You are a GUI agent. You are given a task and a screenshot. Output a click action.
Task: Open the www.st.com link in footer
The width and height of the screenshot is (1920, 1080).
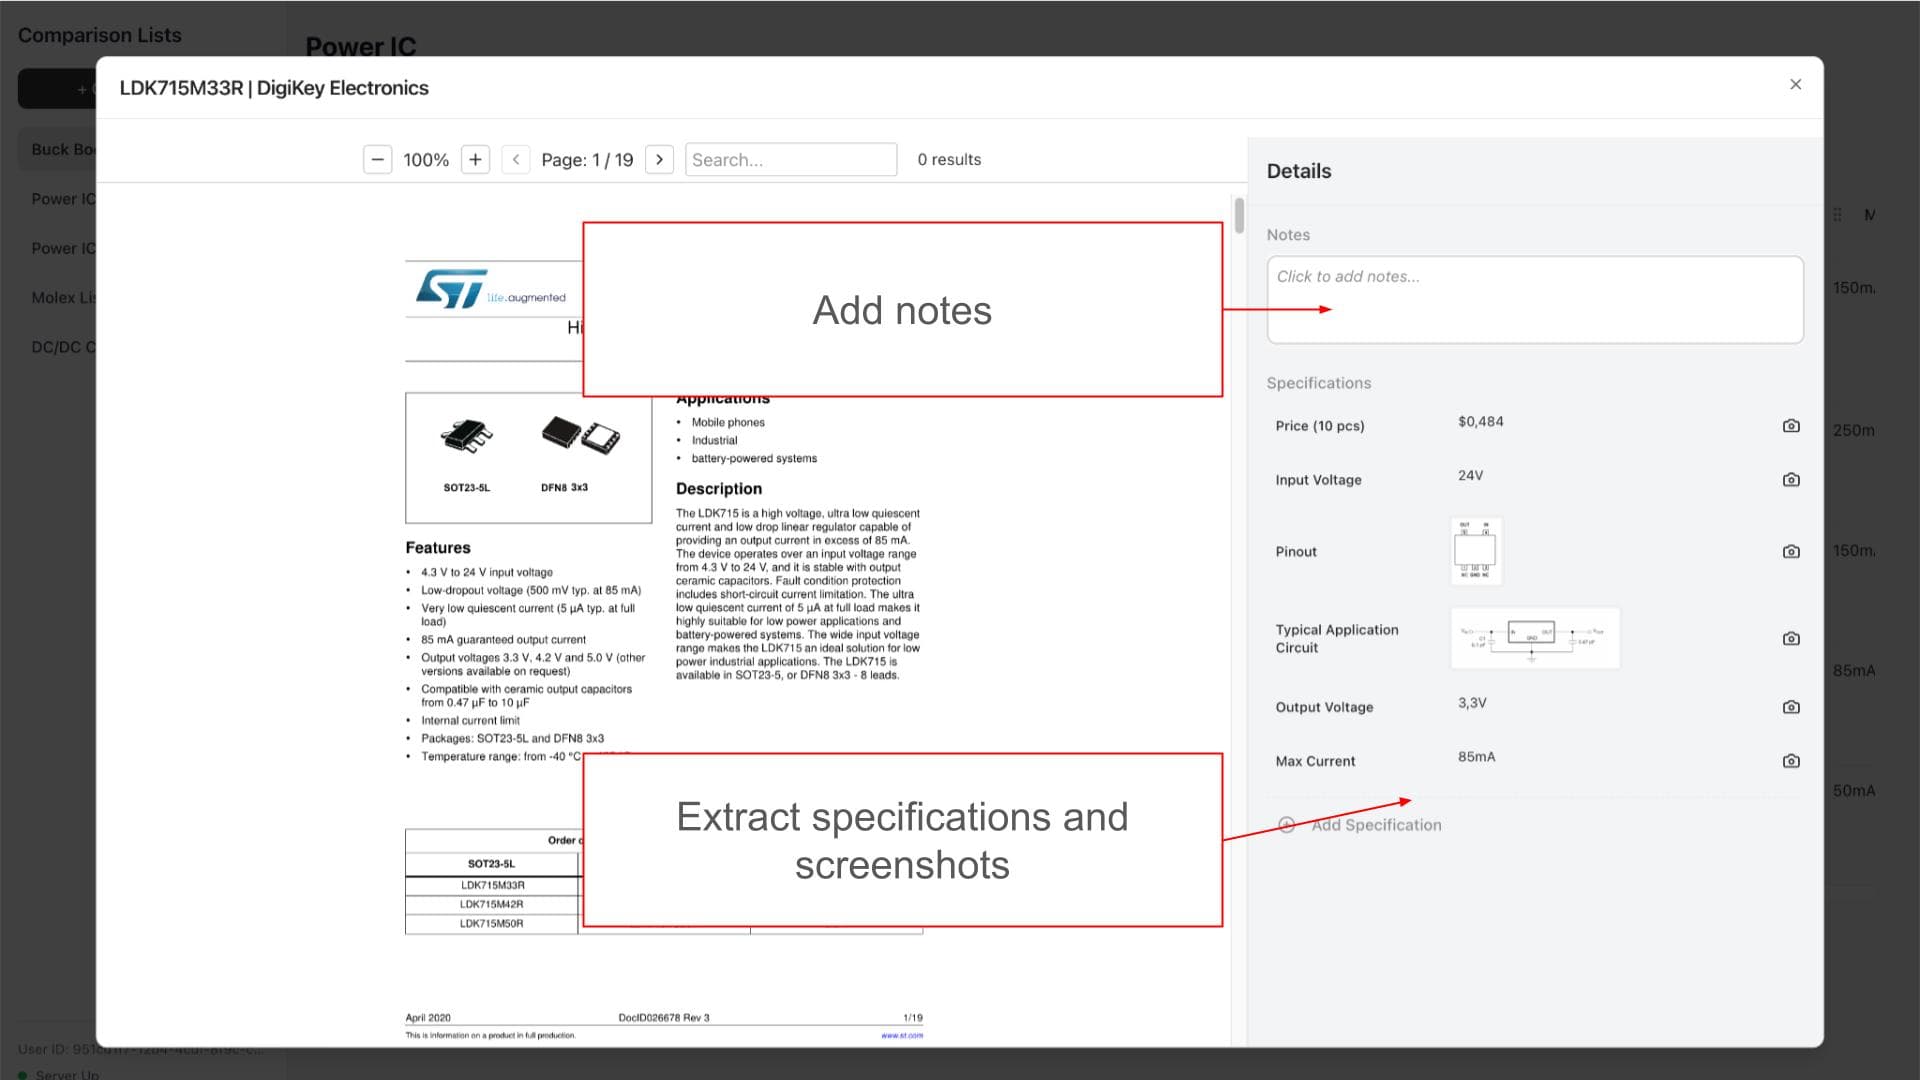click(x=901, y=1036)
